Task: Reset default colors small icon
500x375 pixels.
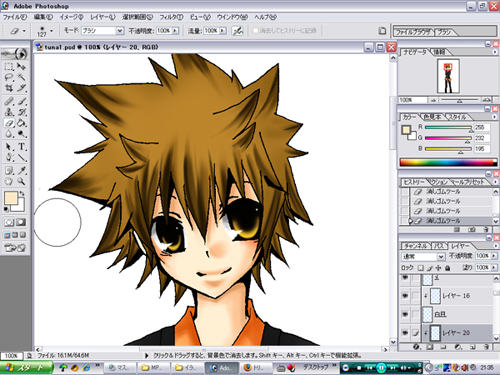Action: [6, 209]
